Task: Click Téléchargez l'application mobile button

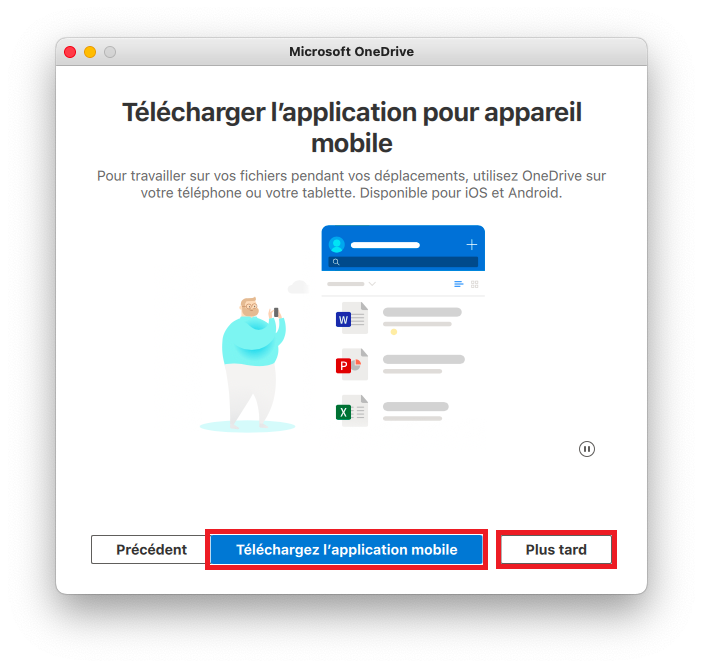Action: pyautogui.click(x=347, y=550)
